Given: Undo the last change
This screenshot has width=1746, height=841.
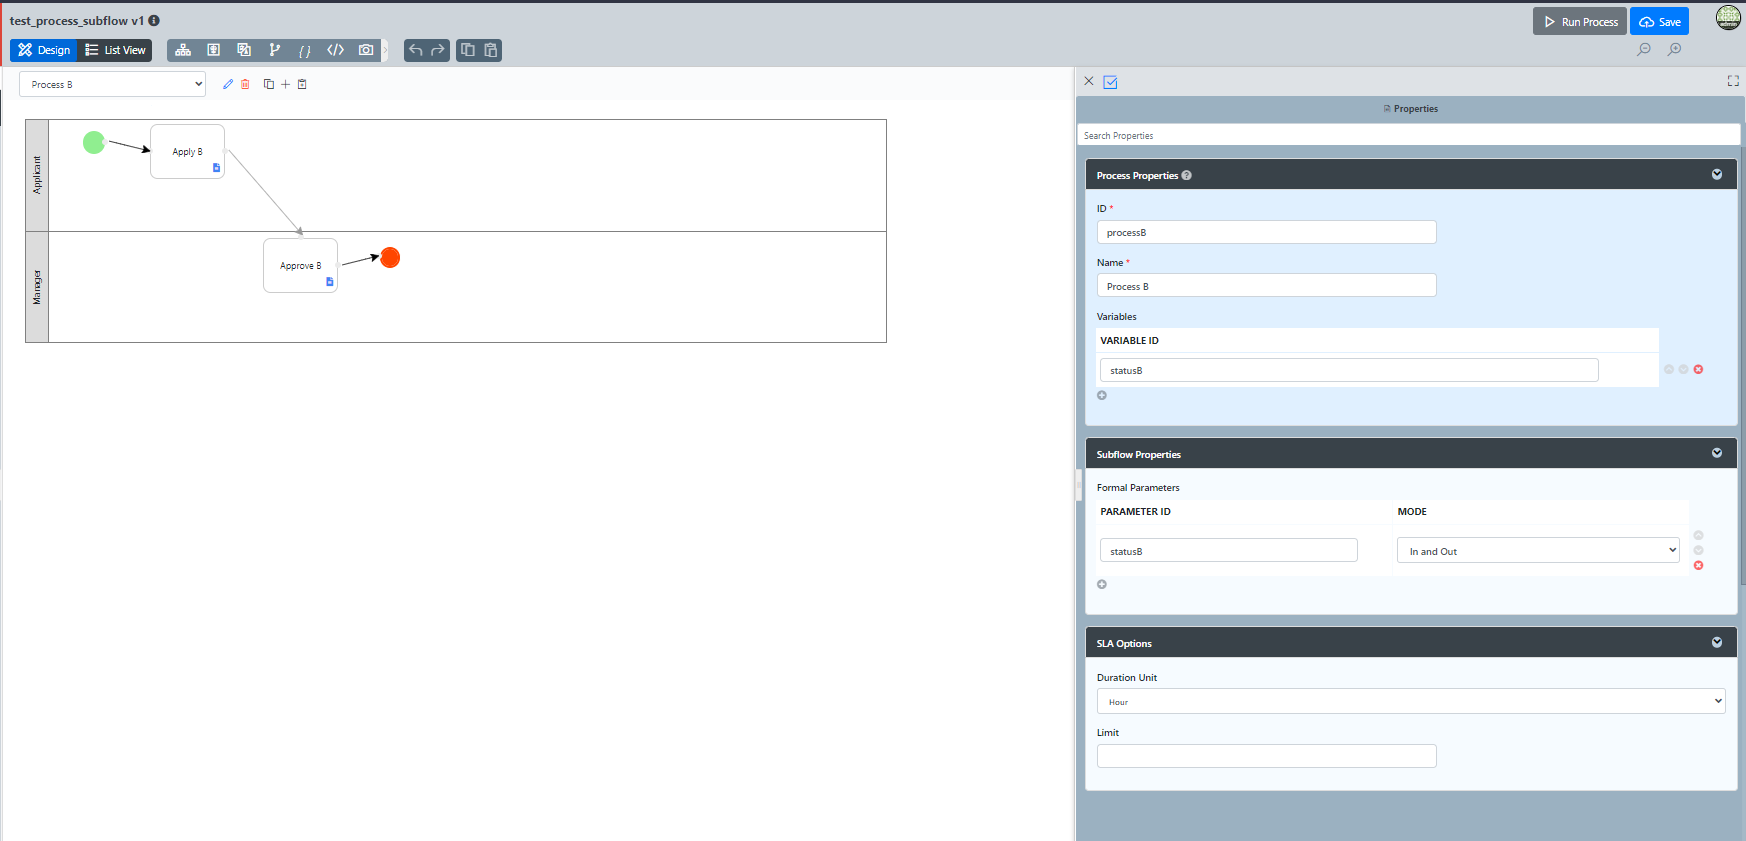Looking at the screenshot, I should click(416, 50).
